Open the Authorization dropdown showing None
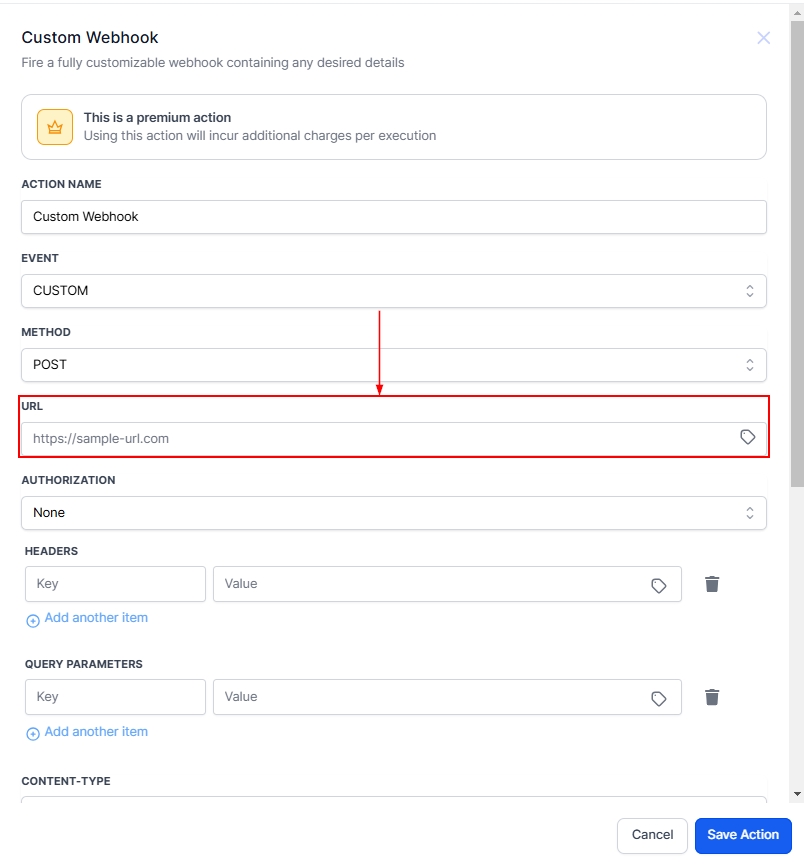 pyautogui.click(x=393, y=513)
